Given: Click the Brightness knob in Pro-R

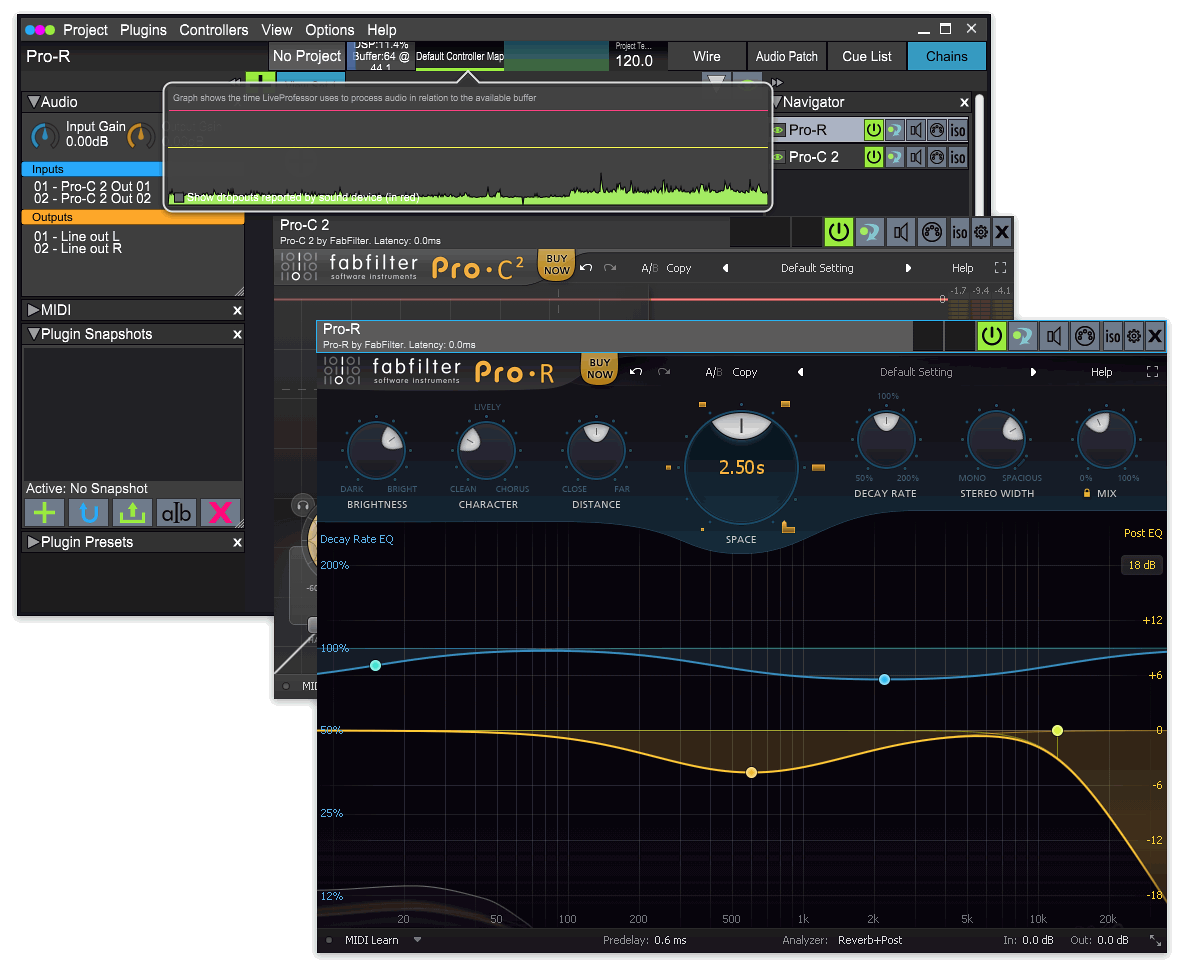Looking at the screenshot, I should click(x=377, y=450).
